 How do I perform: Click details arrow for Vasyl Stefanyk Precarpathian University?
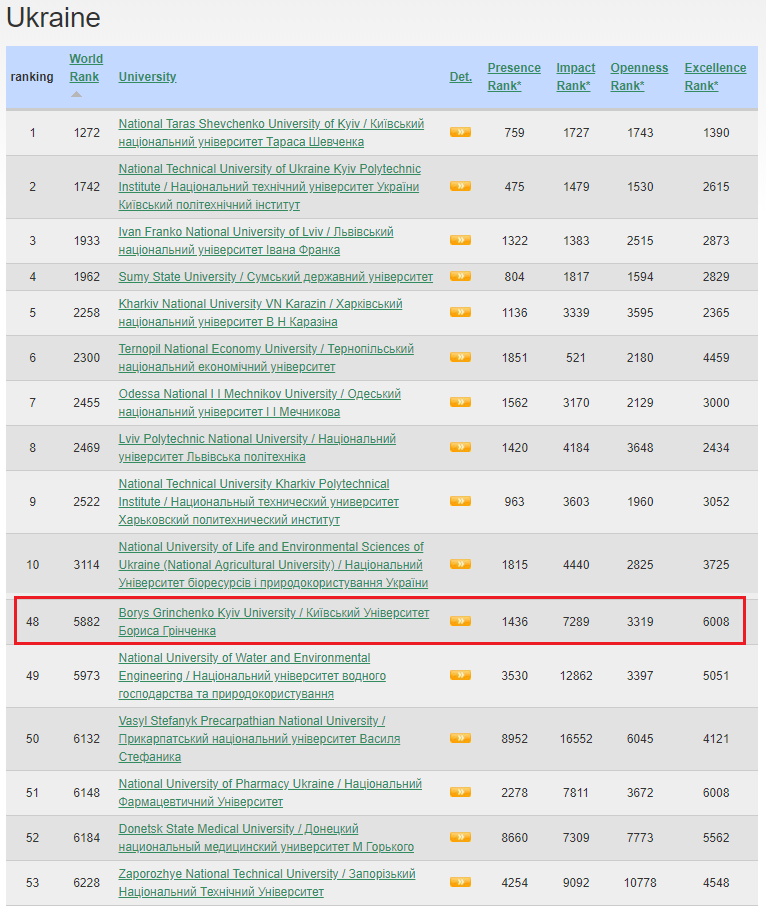[460, 738]
